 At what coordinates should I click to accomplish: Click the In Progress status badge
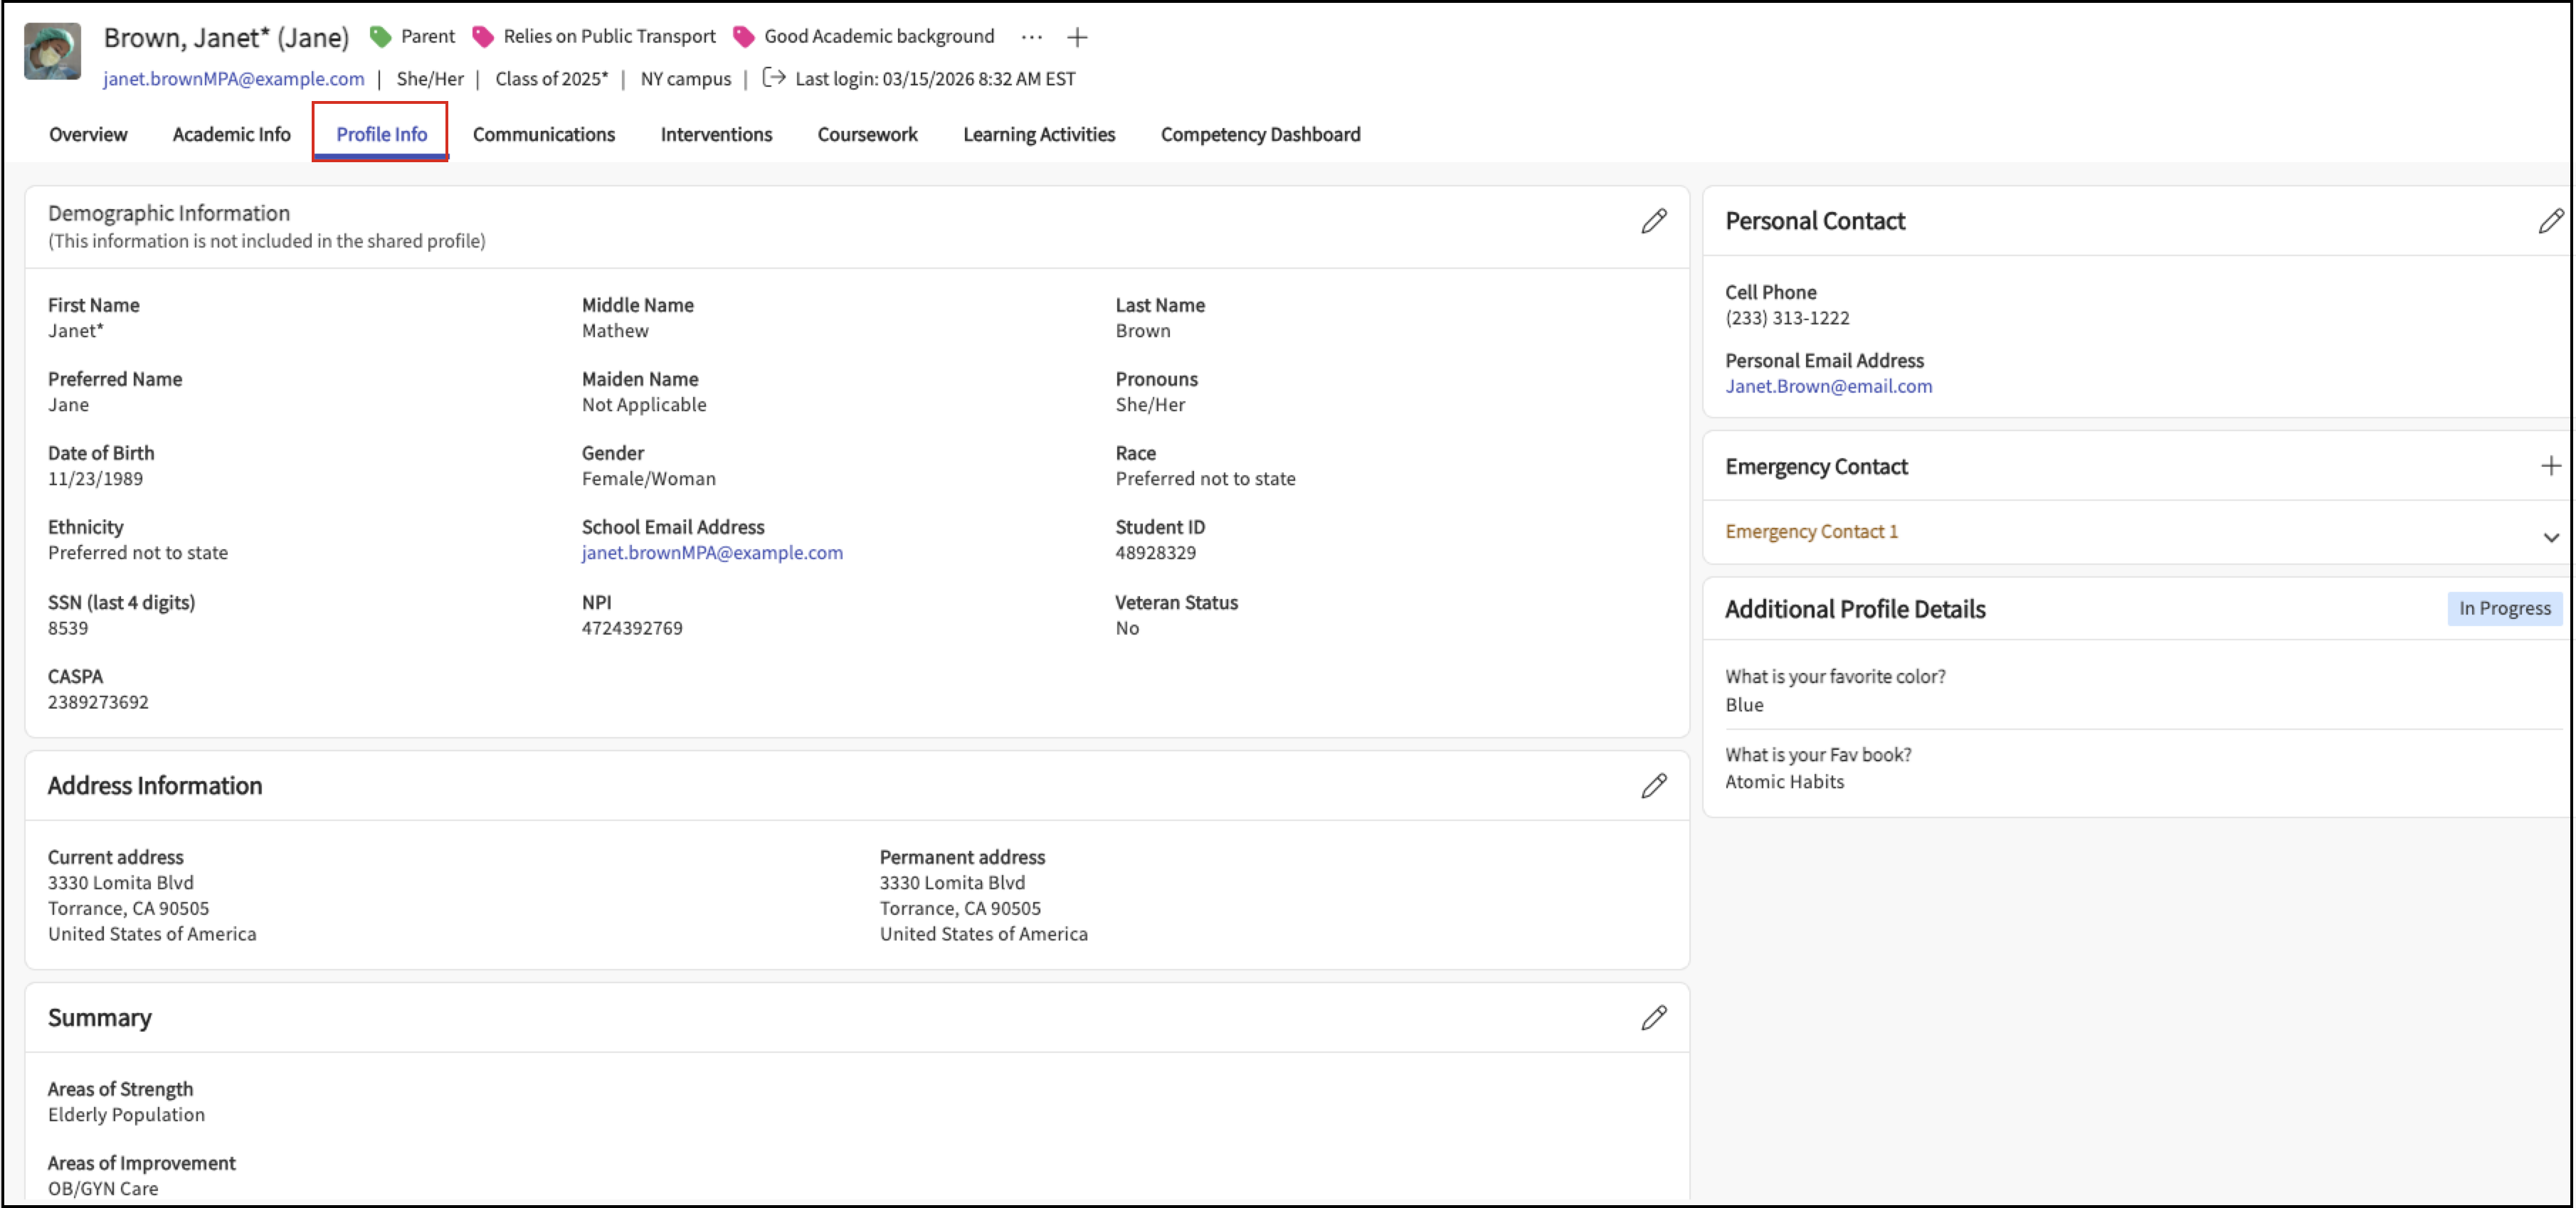click(2503, 608)
